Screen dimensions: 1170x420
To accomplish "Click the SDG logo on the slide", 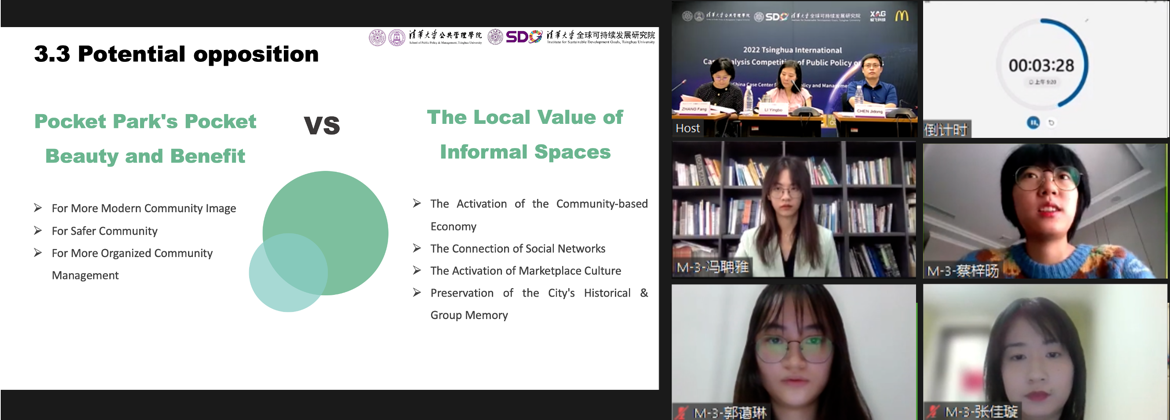I will point(523,37).
